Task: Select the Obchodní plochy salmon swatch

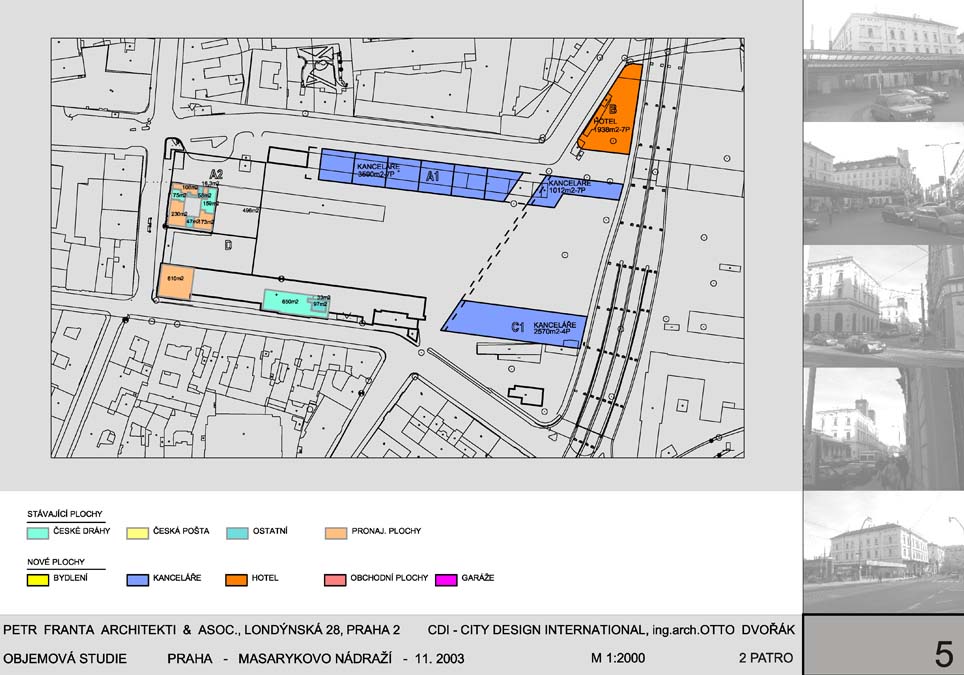Action: point(337,579)
